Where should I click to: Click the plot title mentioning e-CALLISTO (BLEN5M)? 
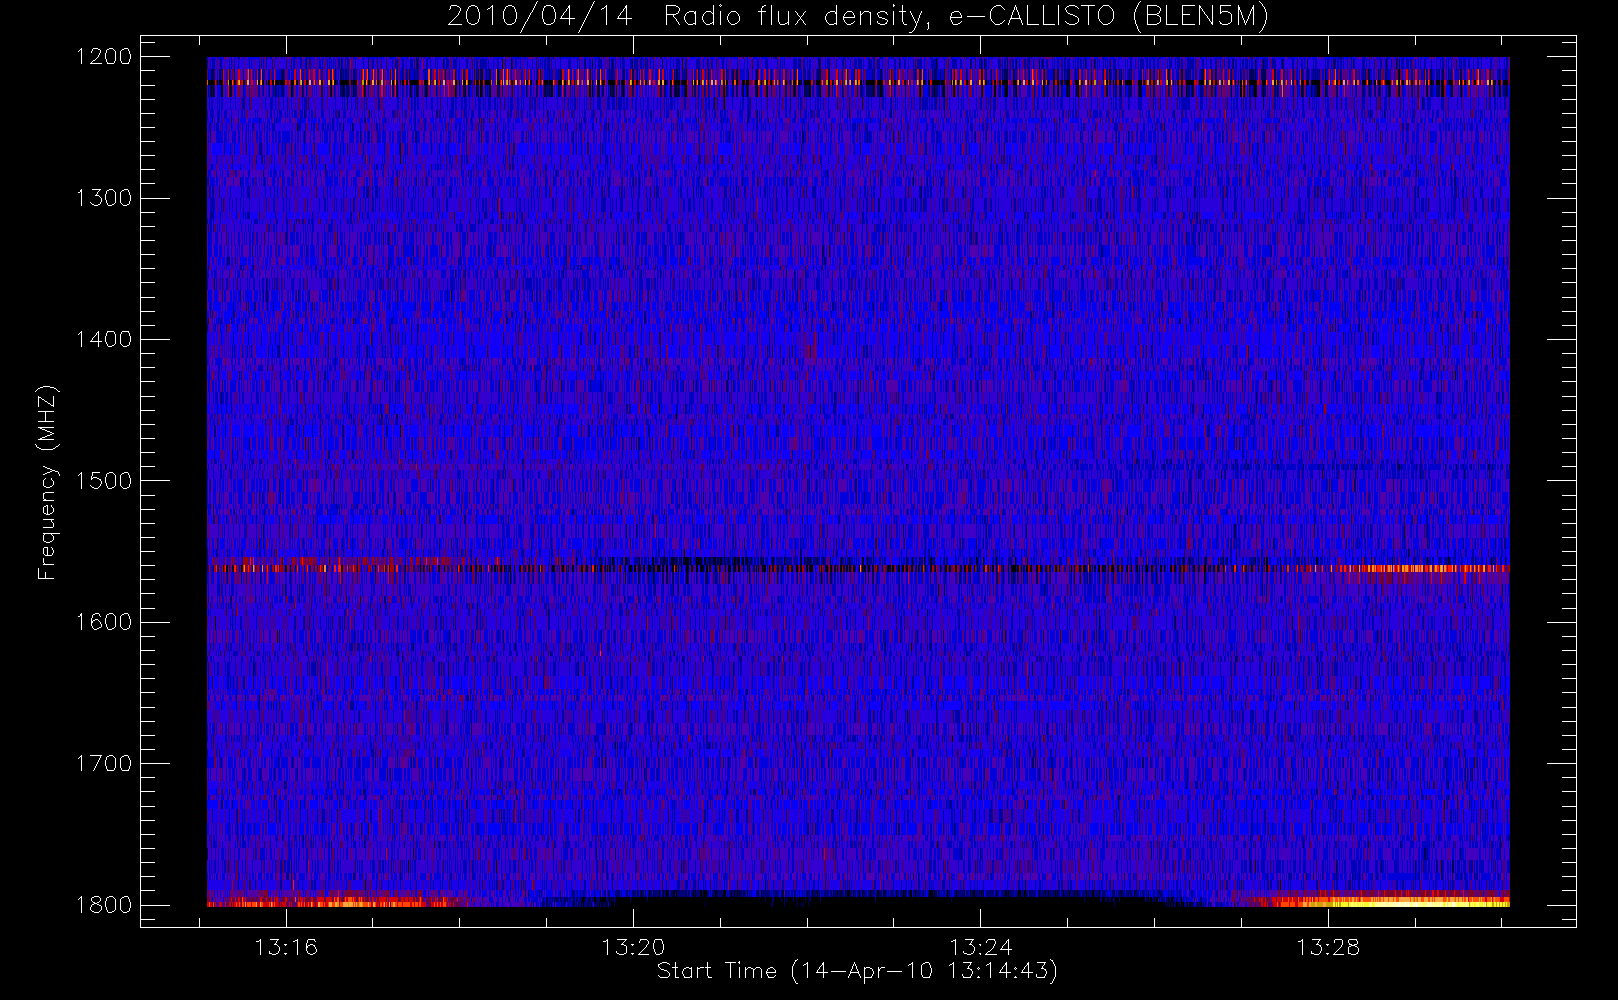[x=858, y=17]
